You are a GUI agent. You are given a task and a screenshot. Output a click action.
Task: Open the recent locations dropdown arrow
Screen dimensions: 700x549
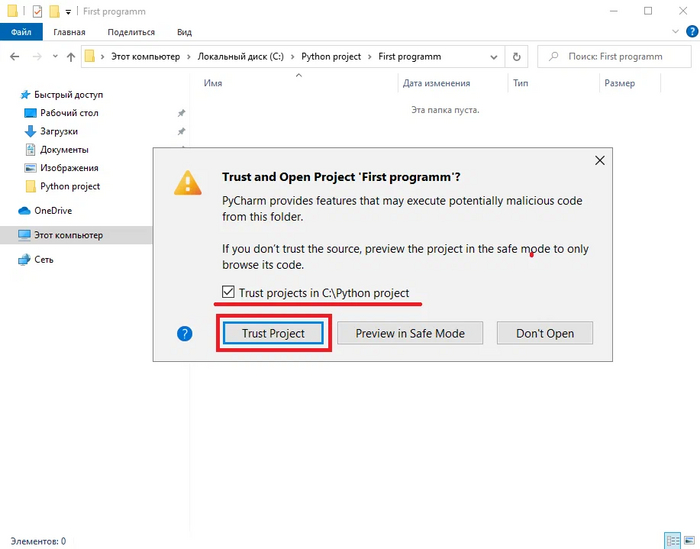coord(55,57)
